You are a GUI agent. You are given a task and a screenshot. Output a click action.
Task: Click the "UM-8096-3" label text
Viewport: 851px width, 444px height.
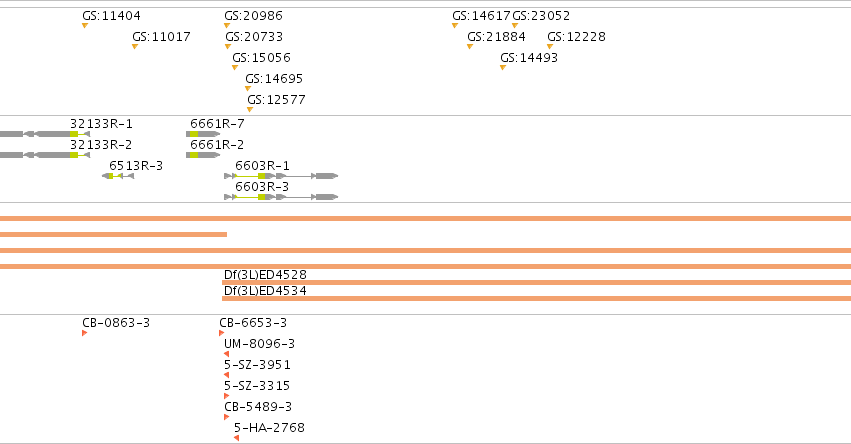259,344
